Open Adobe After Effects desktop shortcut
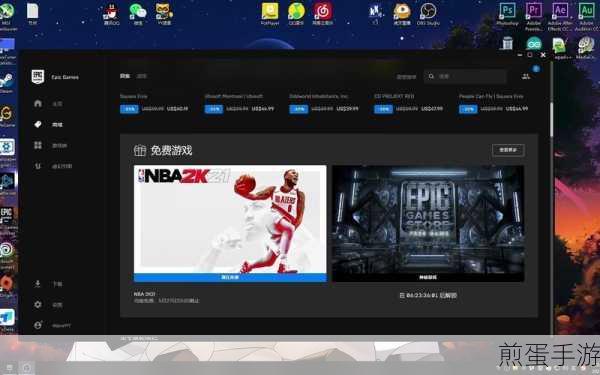This screenshot has width=600, height=375. tap(560, 15)
